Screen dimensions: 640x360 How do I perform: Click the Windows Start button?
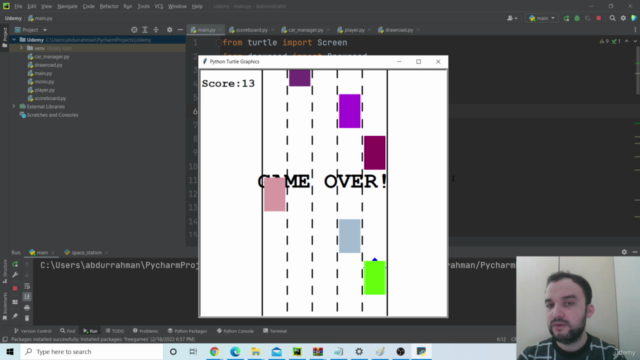click(10, 351)
